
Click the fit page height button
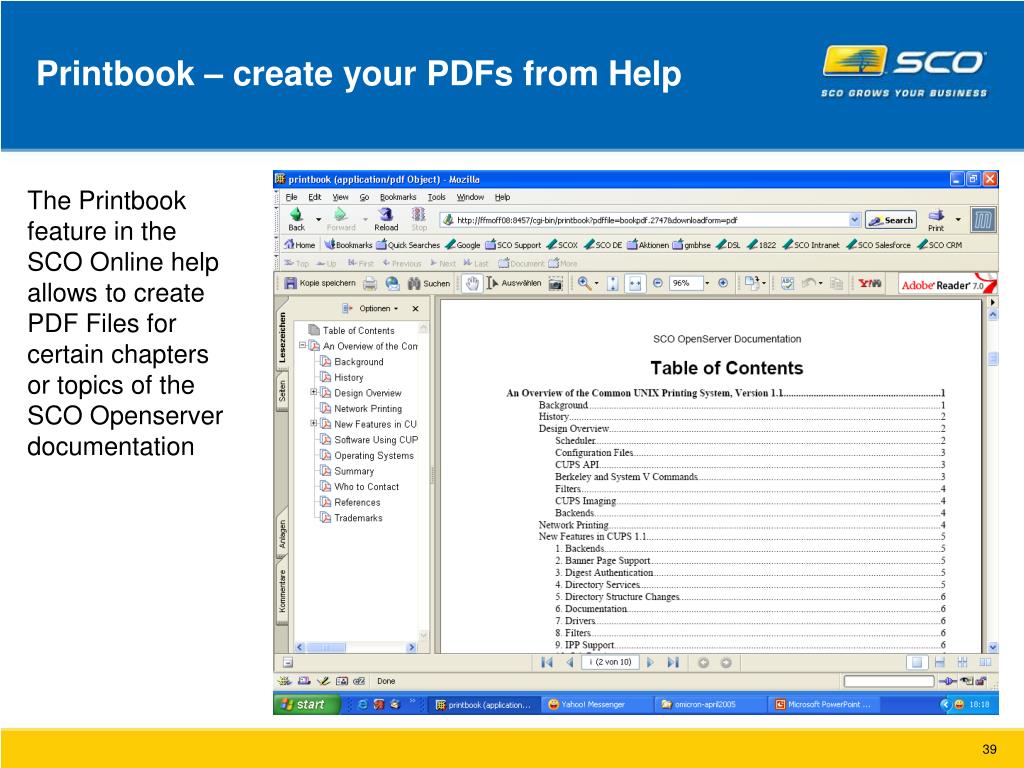tap(613, 283)
